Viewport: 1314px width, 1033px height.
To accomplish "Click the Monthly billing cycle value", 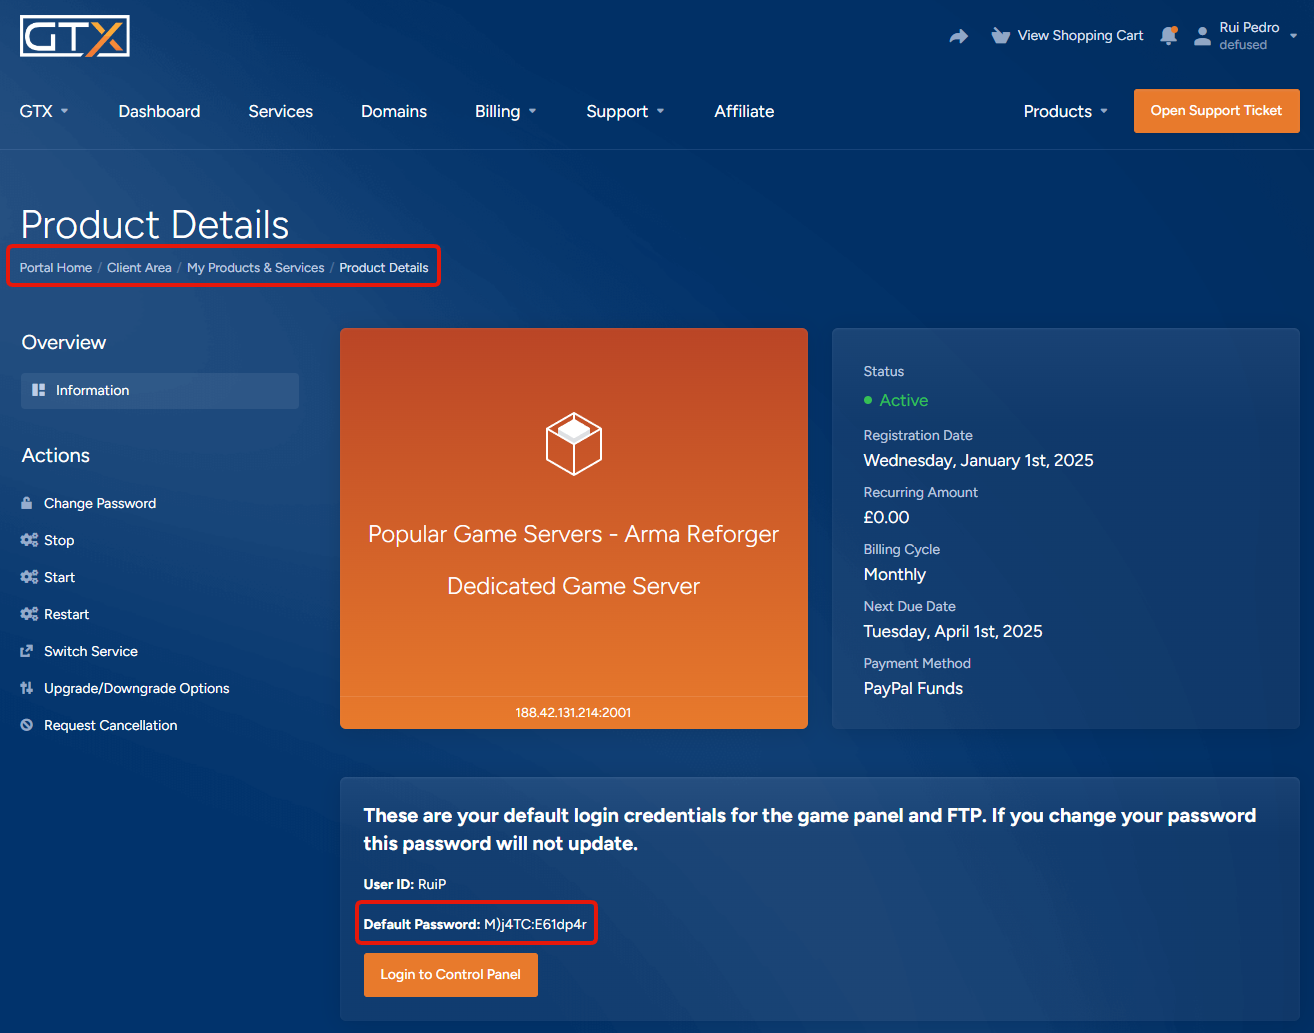I will click(x=895, y=574).
